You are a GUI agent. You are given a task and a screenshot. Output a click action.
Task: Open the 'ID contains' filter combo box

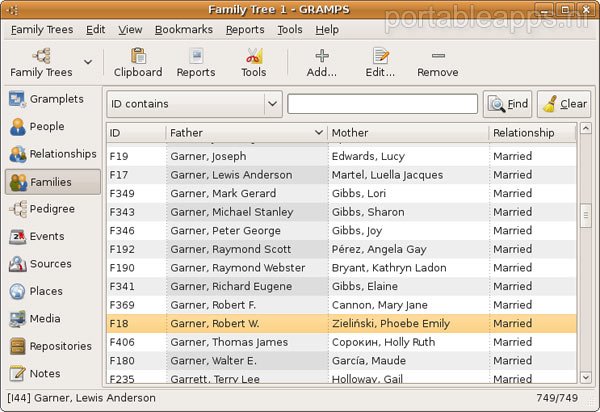click(194, 104)
